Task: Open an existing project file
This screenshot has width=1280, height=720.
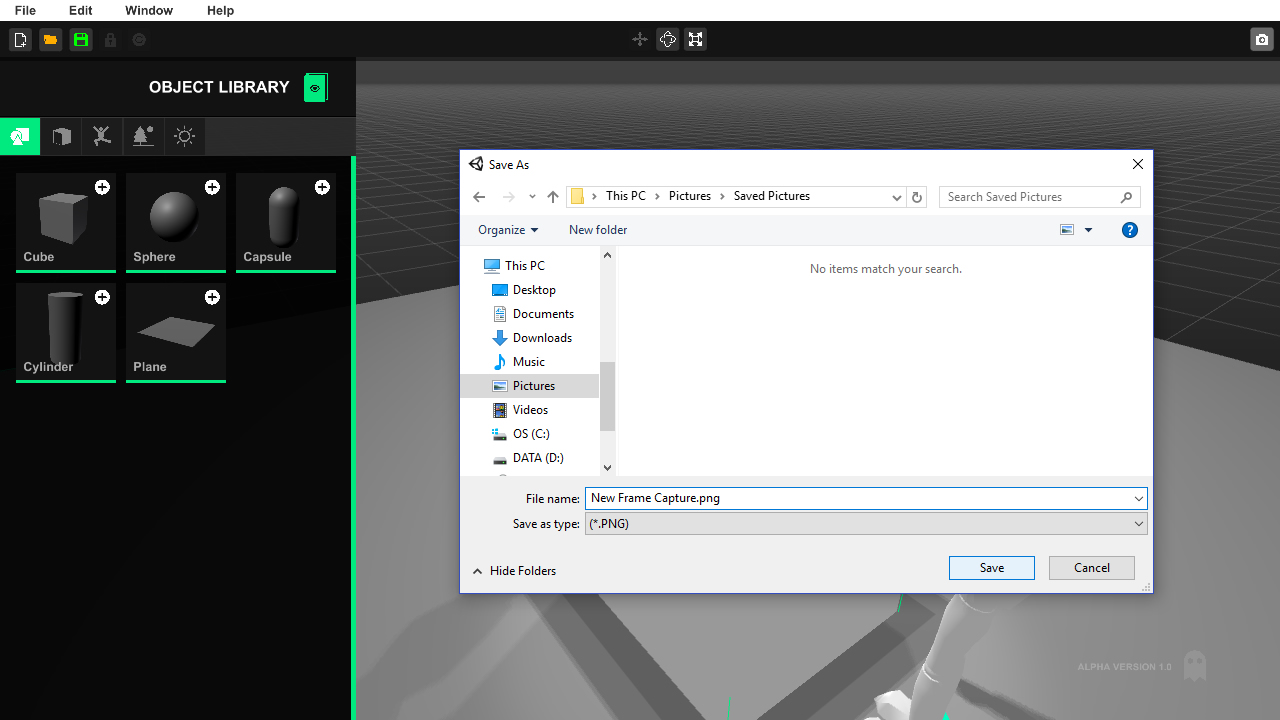Action: pos(49,39)
